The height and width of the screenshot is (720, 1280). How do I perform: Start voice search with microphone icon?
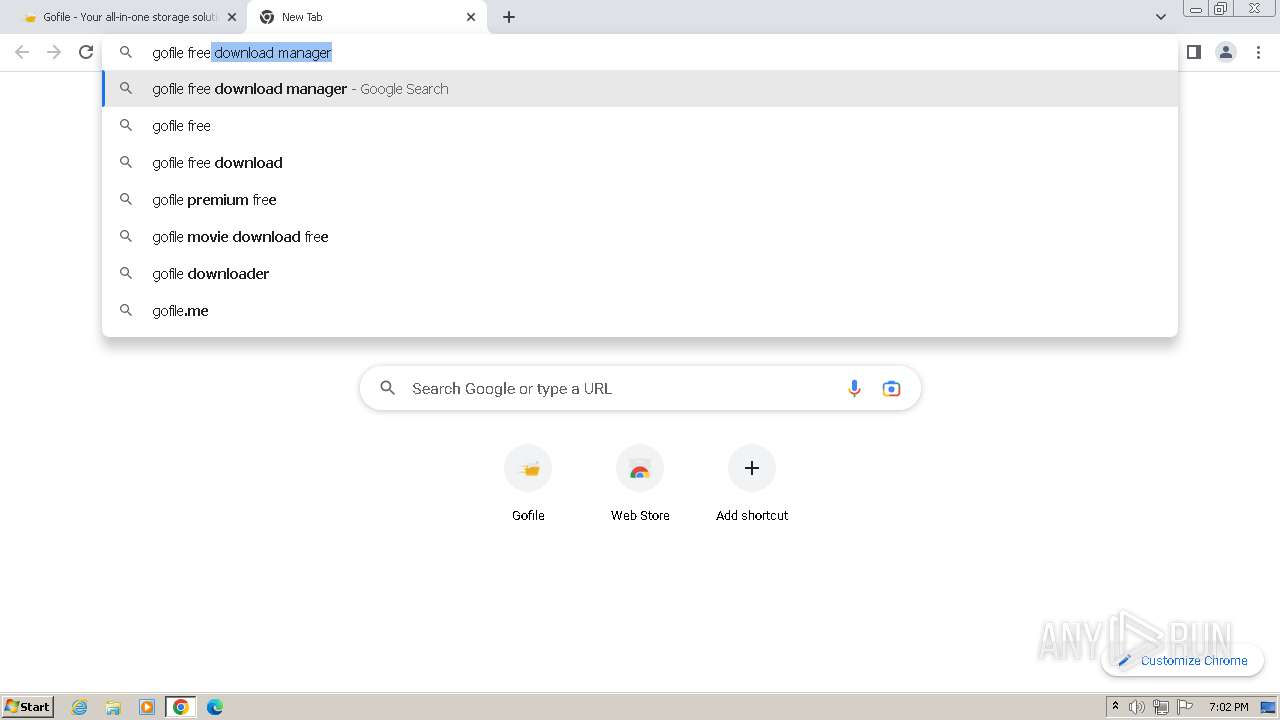(854, 389)
